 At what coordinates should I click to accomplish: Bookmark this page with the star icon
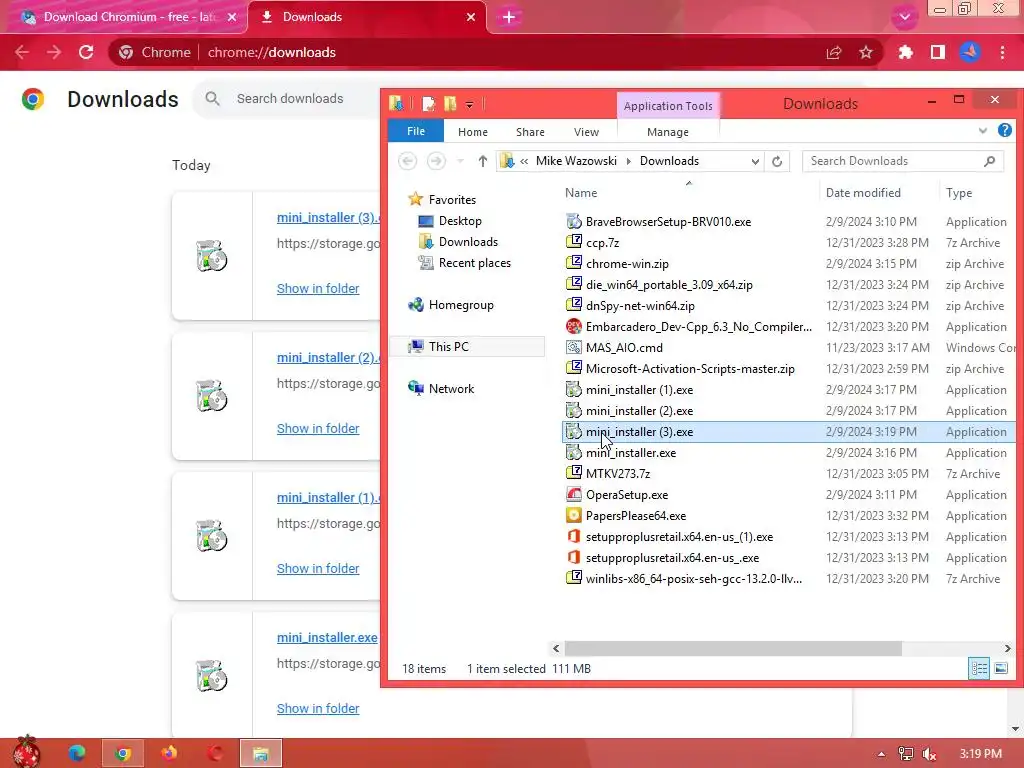coord(866,52)
